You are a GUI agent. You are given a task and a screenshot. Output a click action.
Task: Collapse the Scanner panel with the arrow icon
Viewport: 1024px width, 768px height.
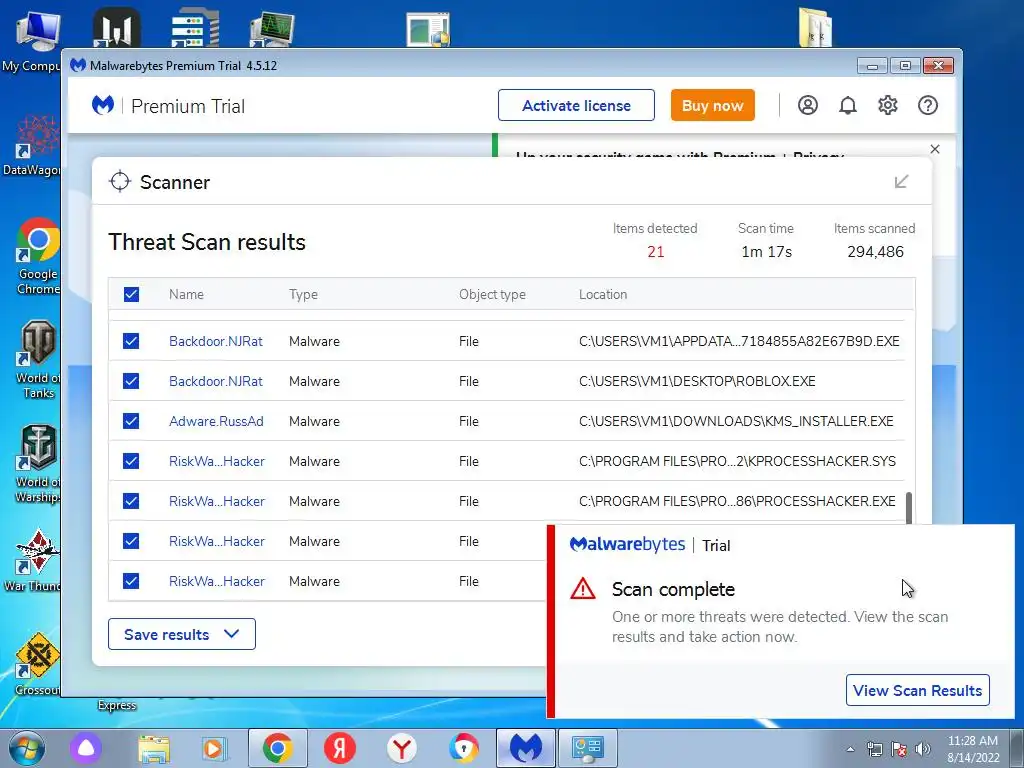[901, 182]
